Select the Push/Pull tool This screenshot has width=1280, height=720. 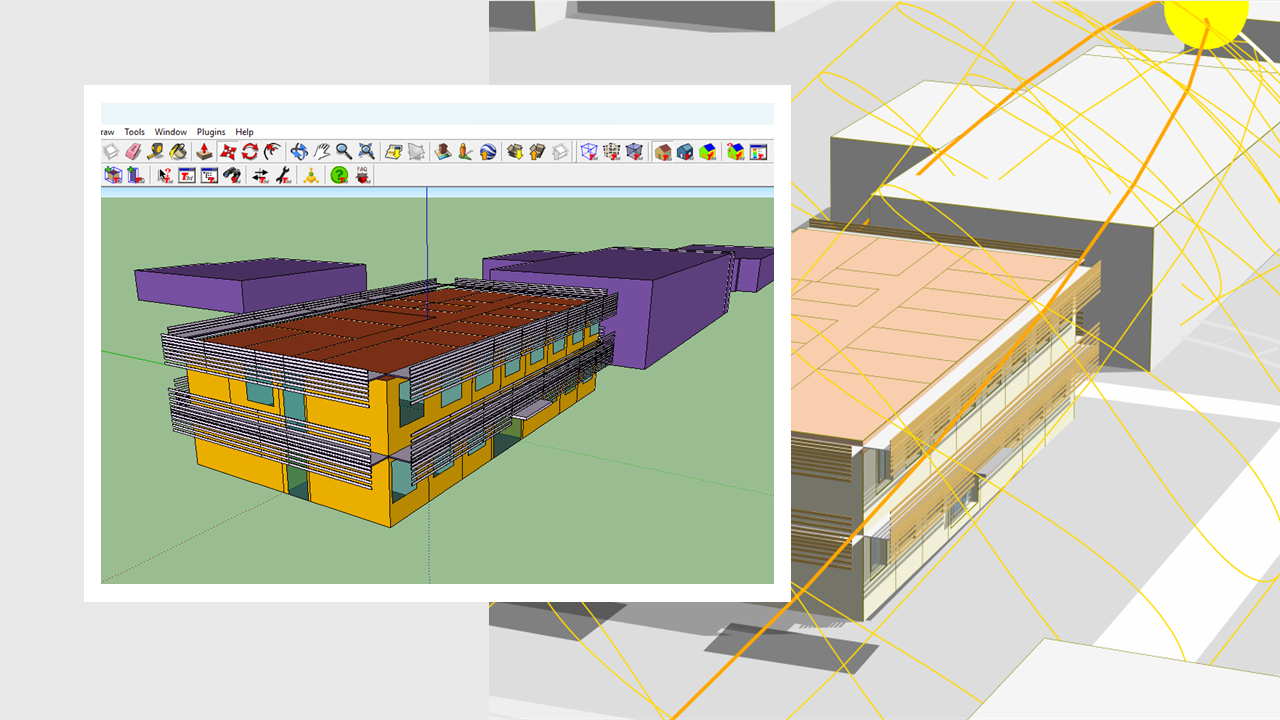tap(203, 150)
